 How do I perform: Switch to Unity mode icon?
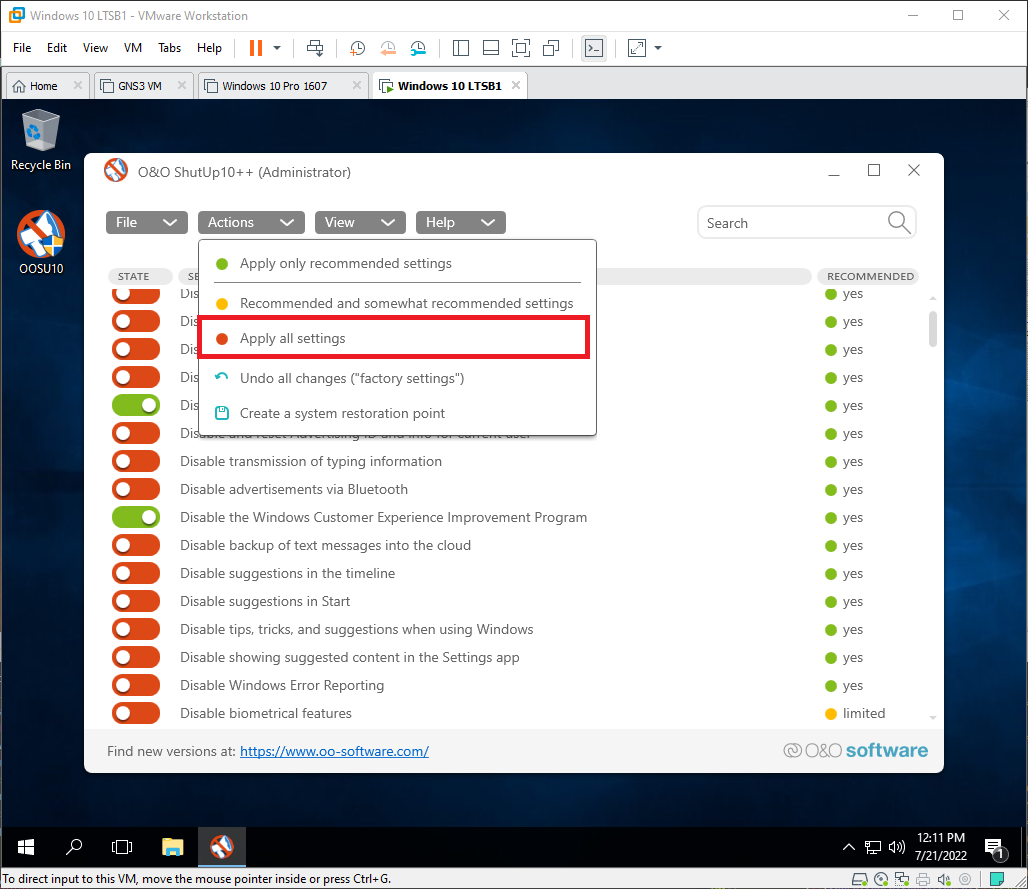tap(551, 48)
